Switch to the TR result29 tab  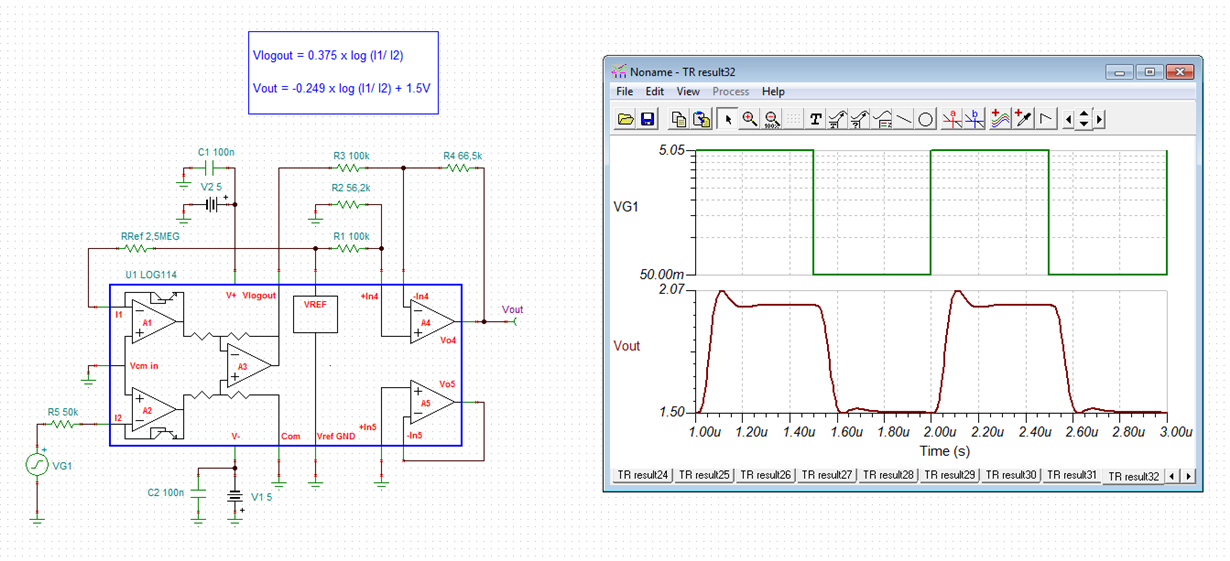coord(950,475)
